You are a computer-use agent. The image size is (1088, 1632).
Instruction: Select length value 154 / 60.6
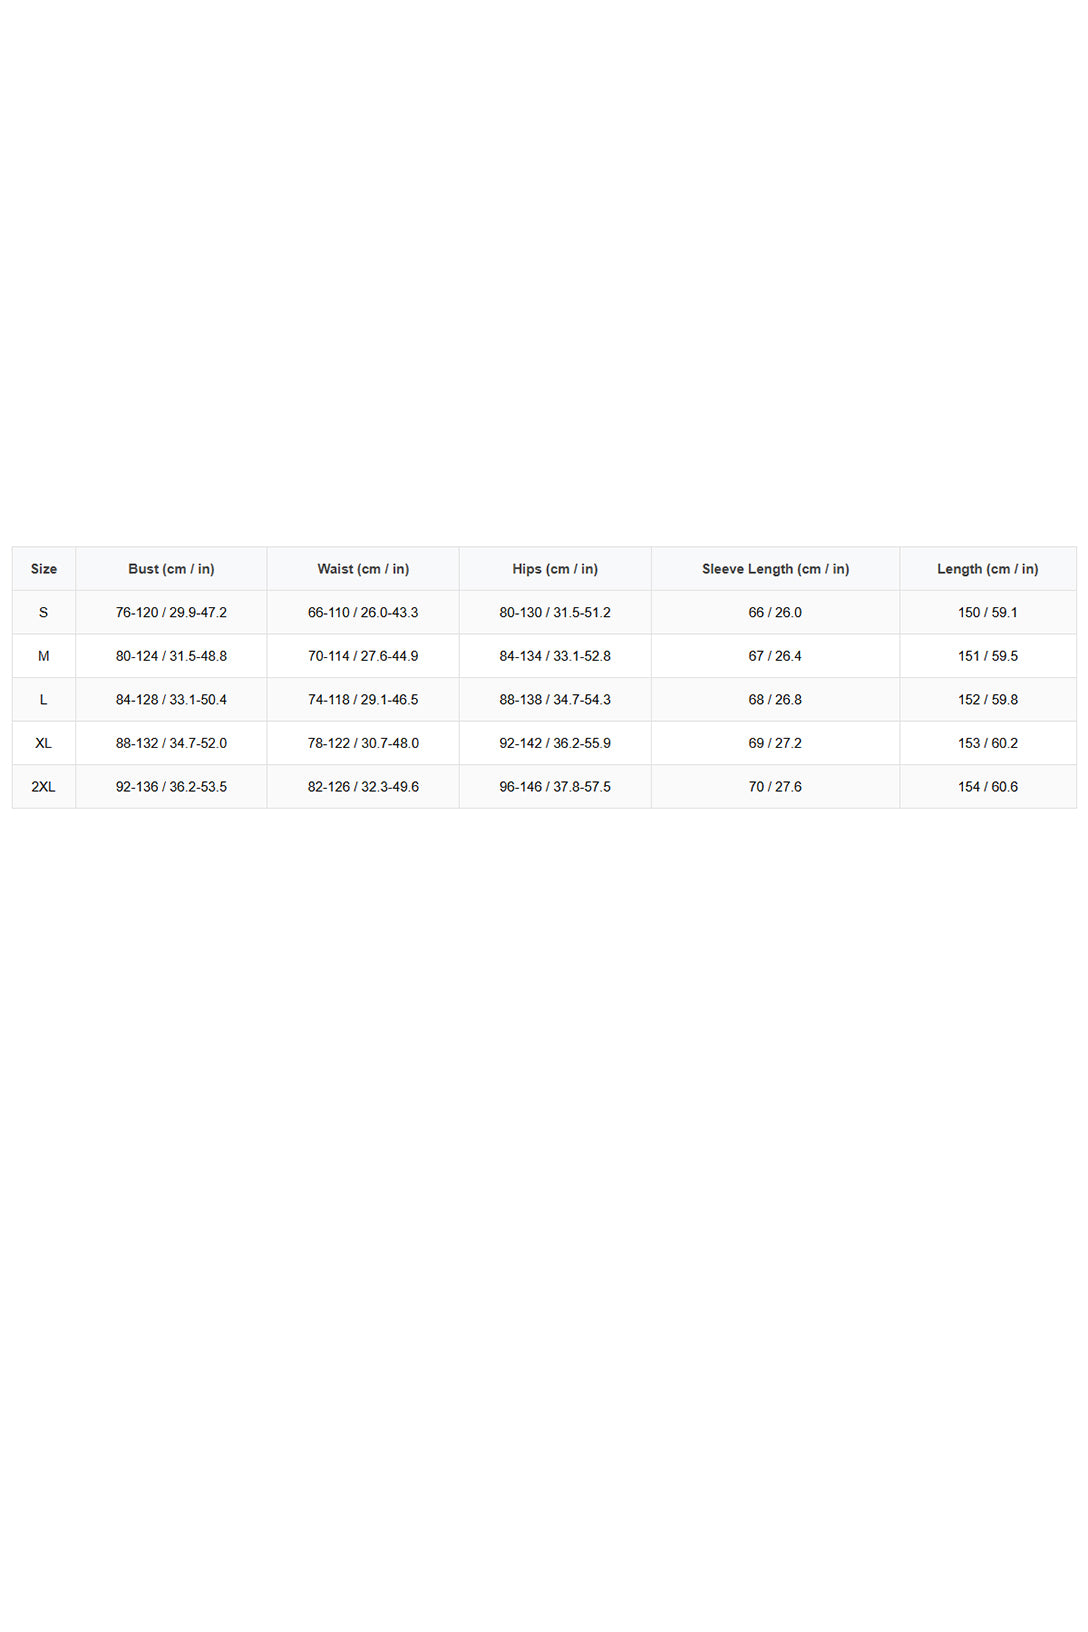pos(988,787)
